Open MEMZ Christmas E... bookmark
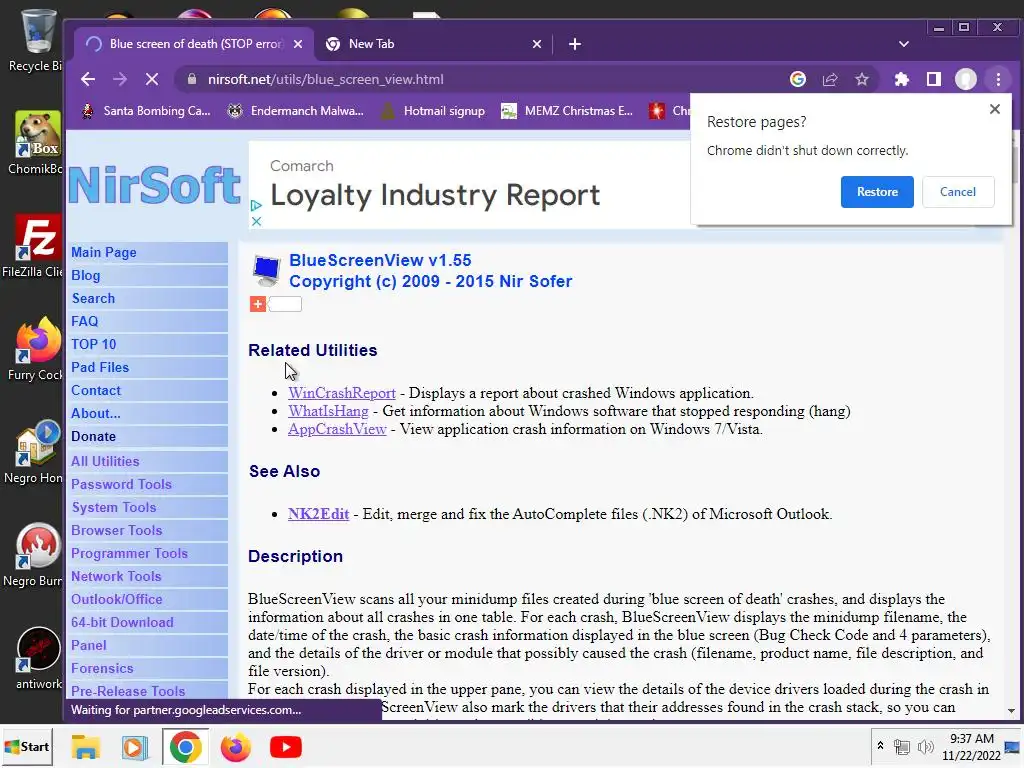Viewport: 1024px width, 768px height. [567, 111]
